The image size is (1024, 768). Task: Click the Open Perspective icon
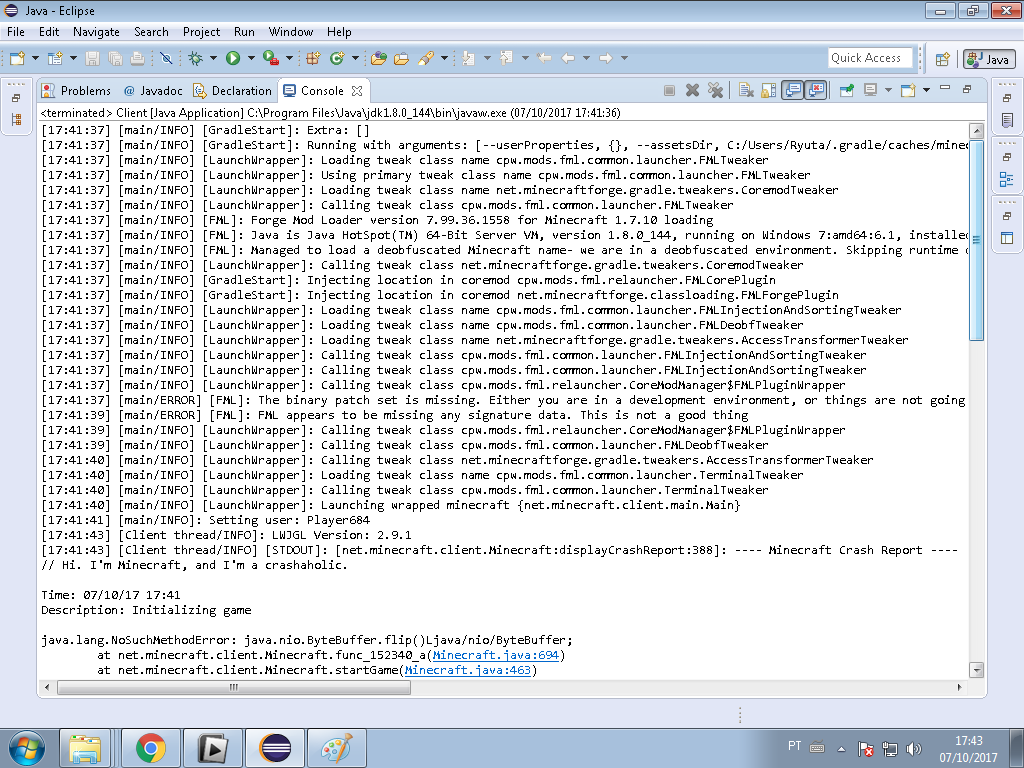(x=942, y=59)
